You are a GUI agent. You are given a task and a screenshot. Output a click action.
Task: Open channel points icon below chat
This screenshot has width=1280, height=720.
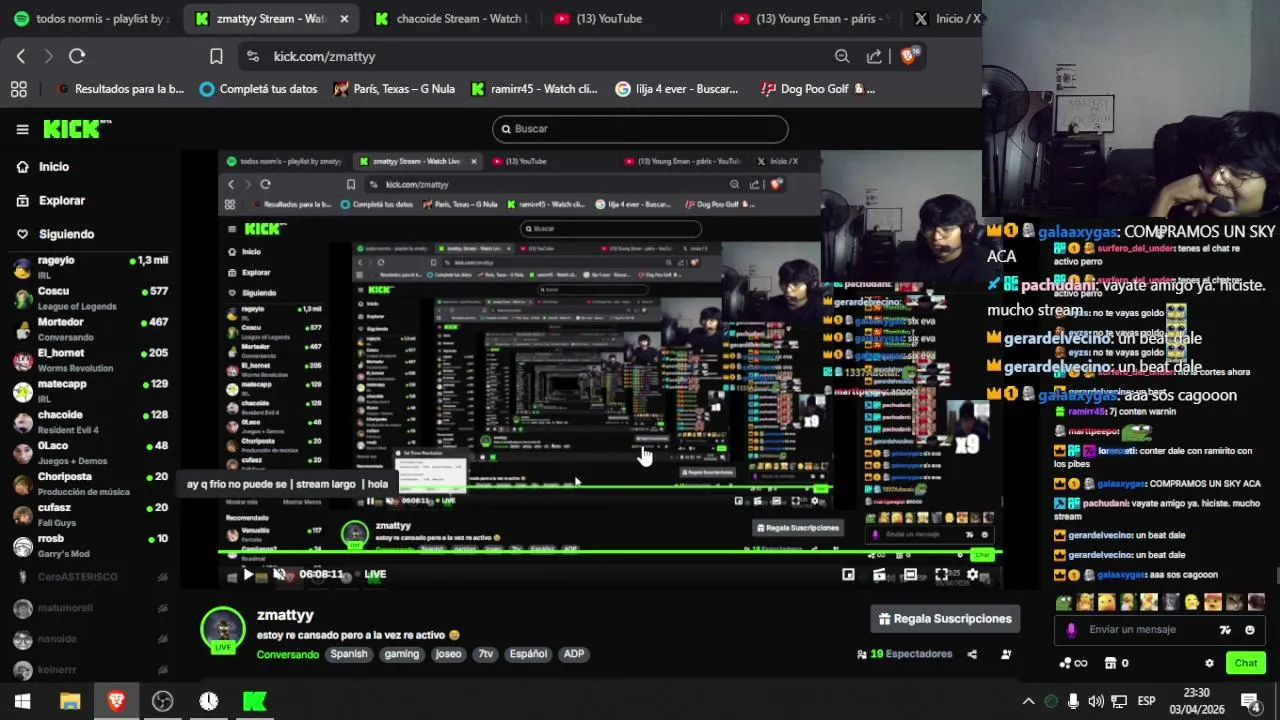(x=1073, y=663)
